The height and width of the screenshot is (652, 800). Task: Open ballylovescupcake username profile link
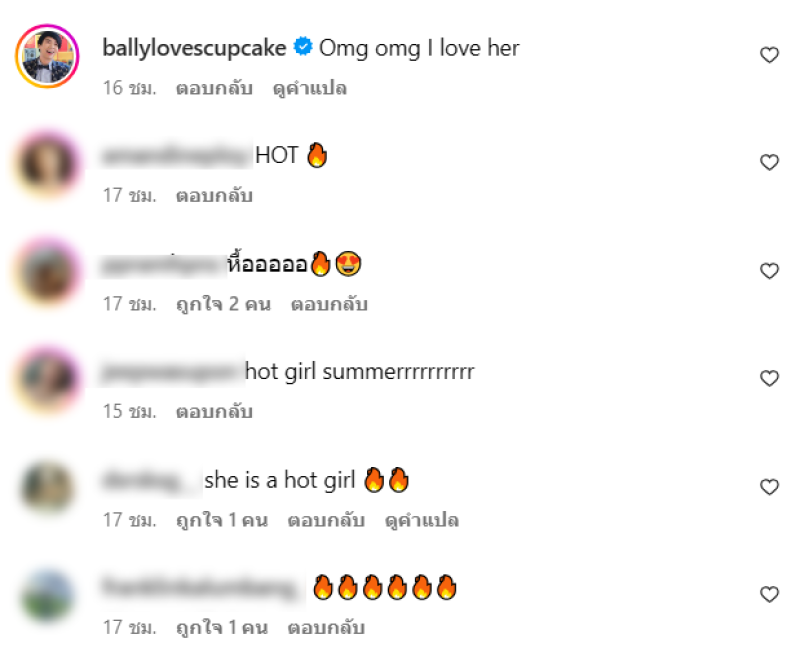coord(194,48)
